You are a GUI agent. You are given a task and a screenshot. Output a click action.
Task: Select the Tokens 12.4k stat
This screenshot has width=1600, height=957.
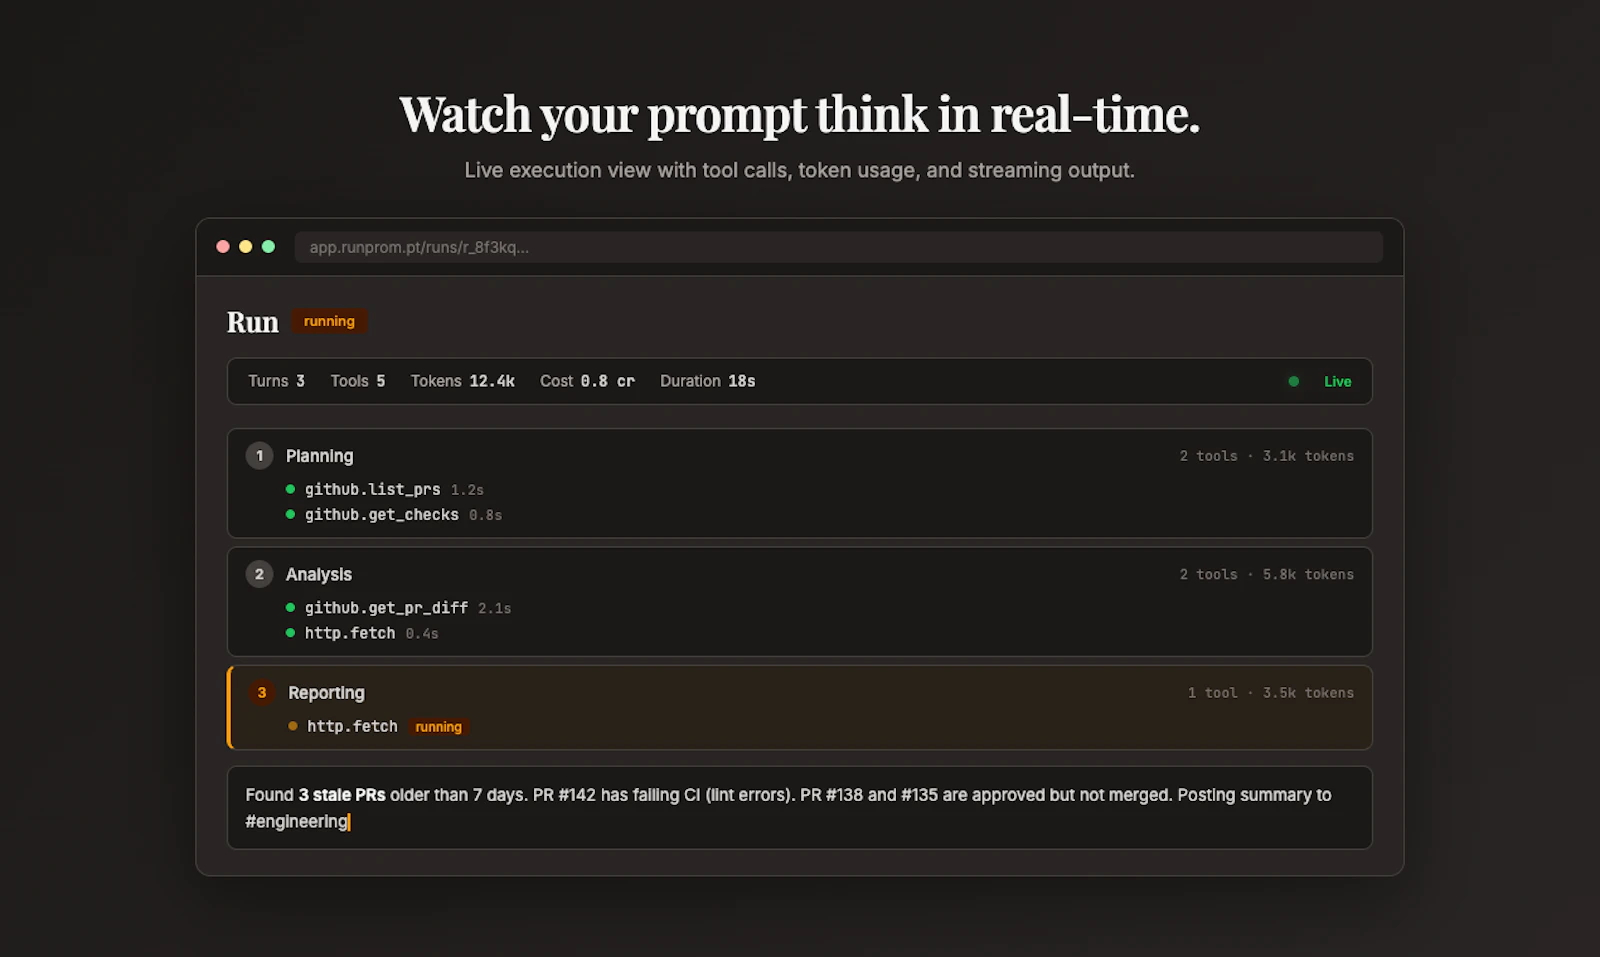(x=462, y=381)
